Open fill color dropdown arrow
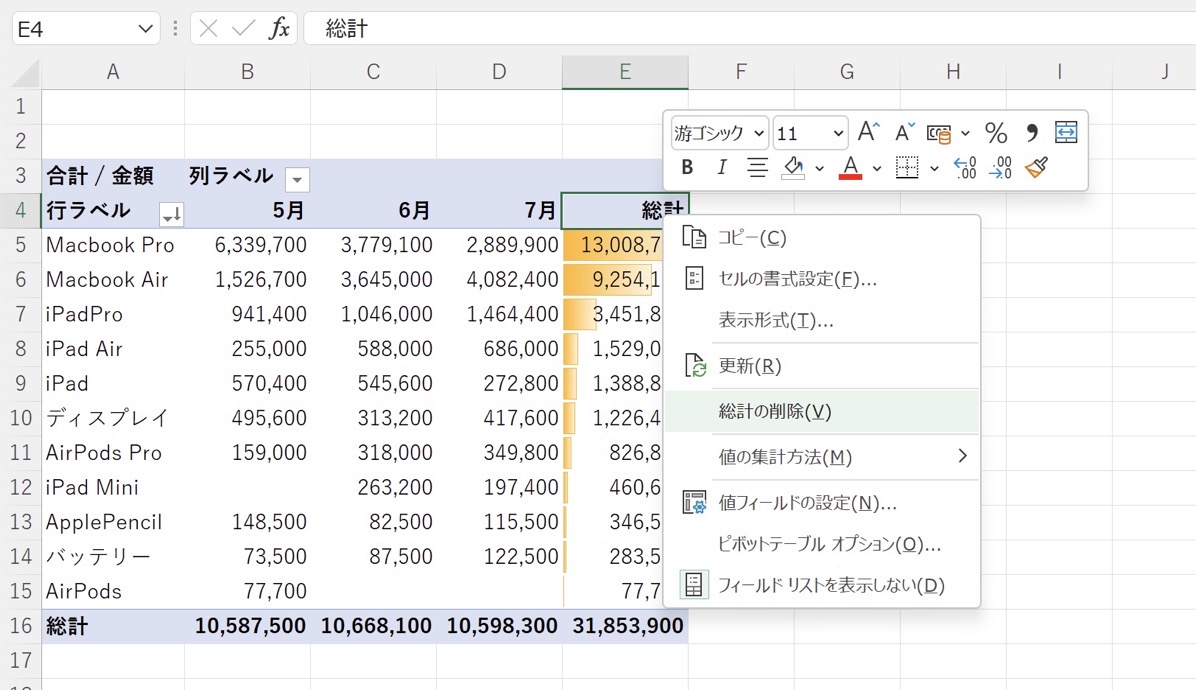 pos(819,168)
